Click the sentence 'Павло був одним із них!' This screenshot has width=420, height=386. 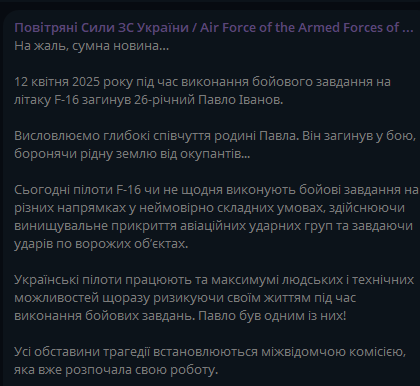click(x=272, y=316)
